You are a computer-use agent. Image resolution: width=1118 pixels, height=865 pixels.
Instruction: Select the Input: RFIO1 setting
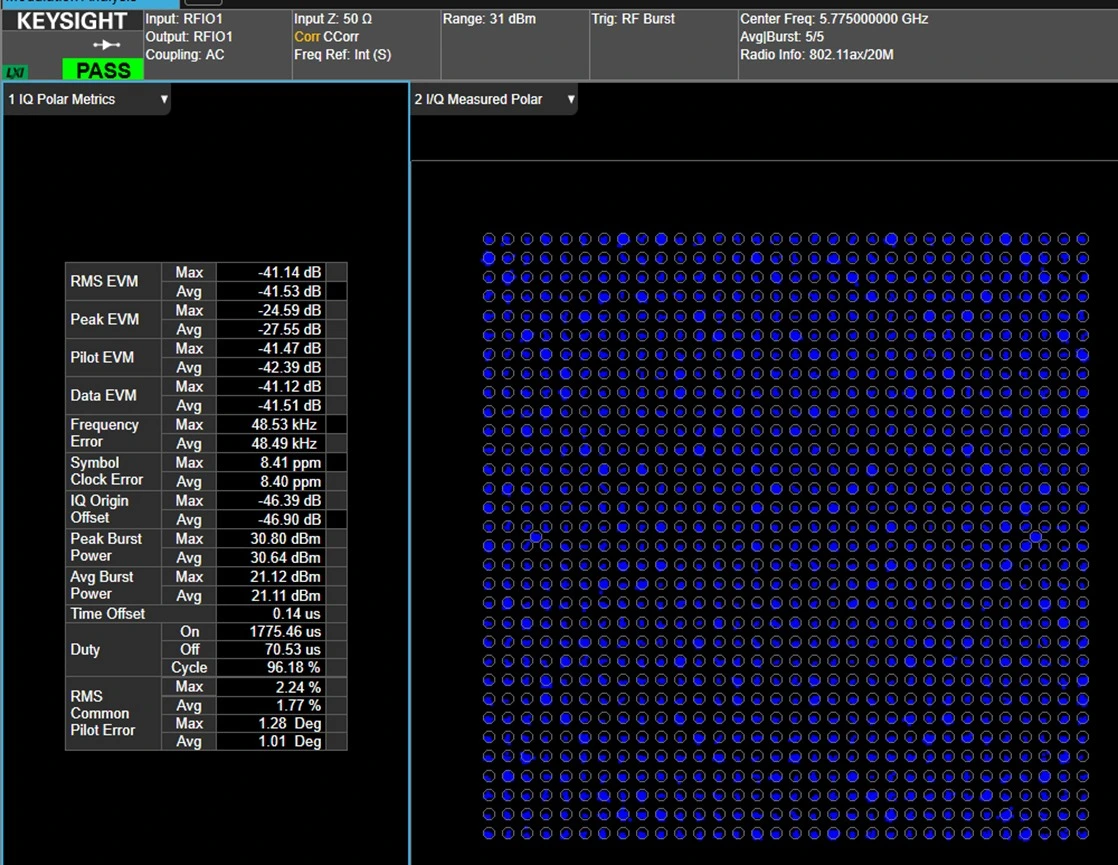(184, 19)
